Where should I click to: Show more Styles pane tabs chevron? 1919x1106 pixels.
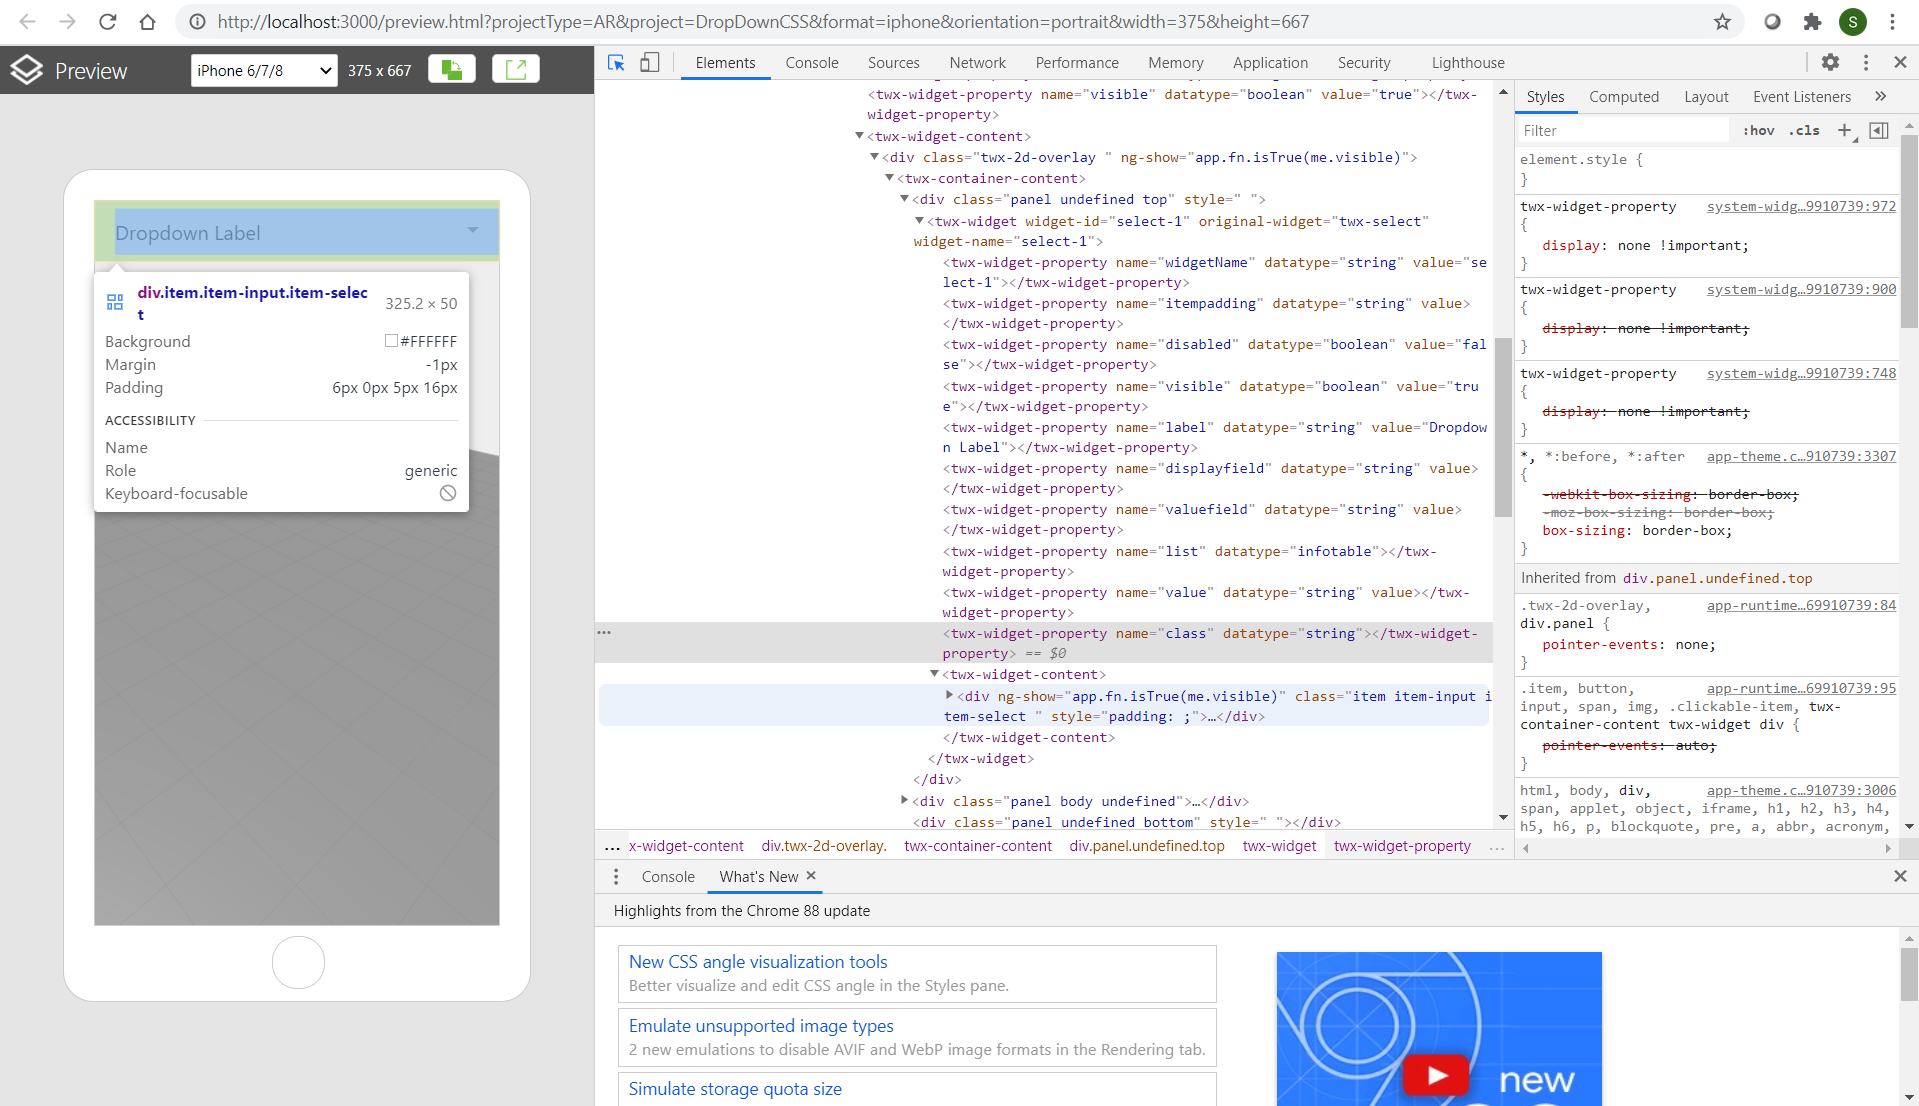1881,97
